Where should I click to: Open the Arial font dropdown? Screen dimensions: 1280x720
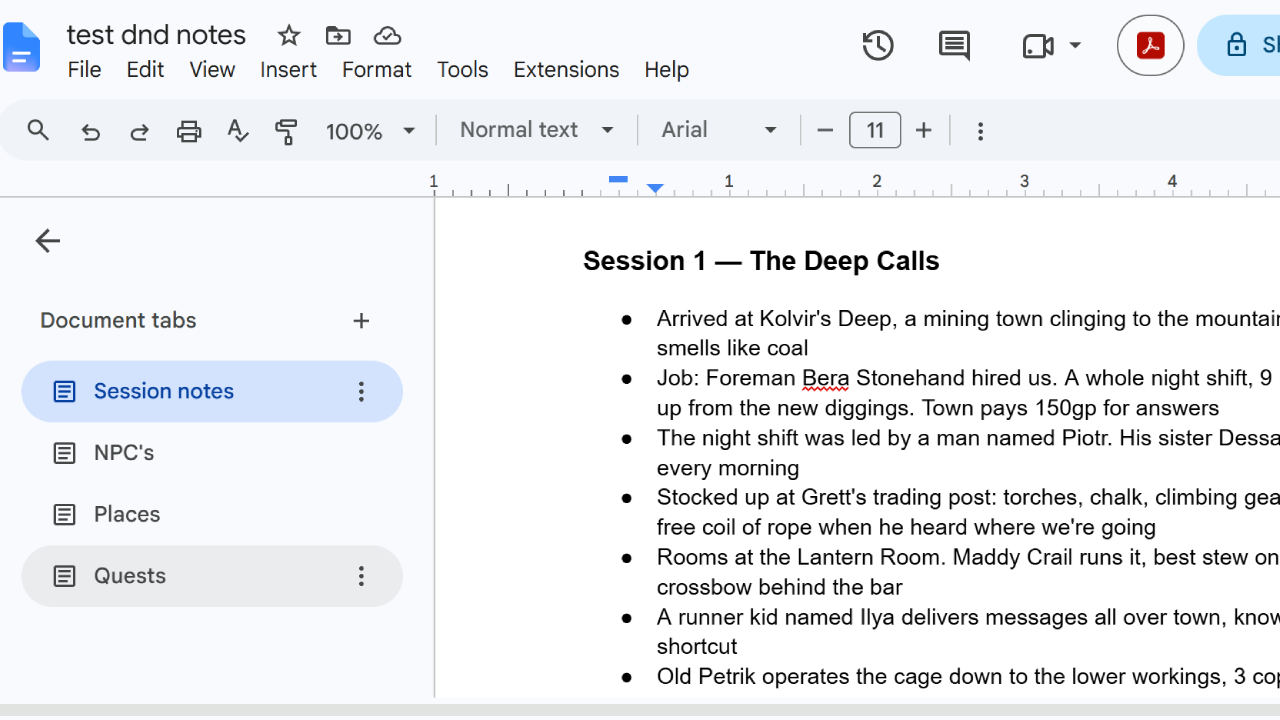(719, 130)
